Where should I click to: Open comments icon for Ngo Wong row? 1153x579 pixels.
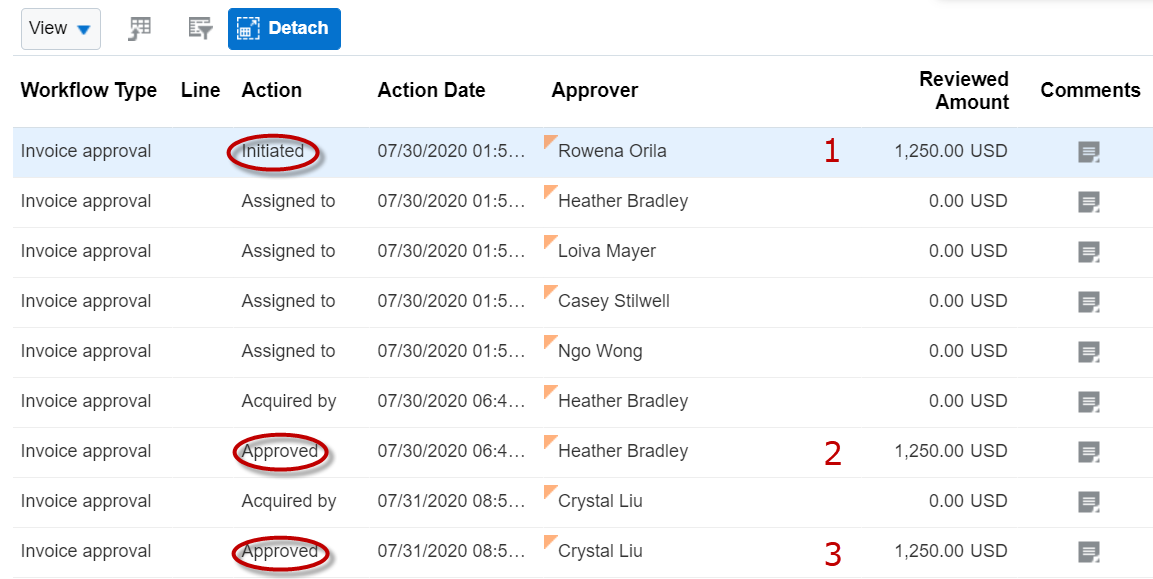pyautogui.click(x=1089, y=352)
